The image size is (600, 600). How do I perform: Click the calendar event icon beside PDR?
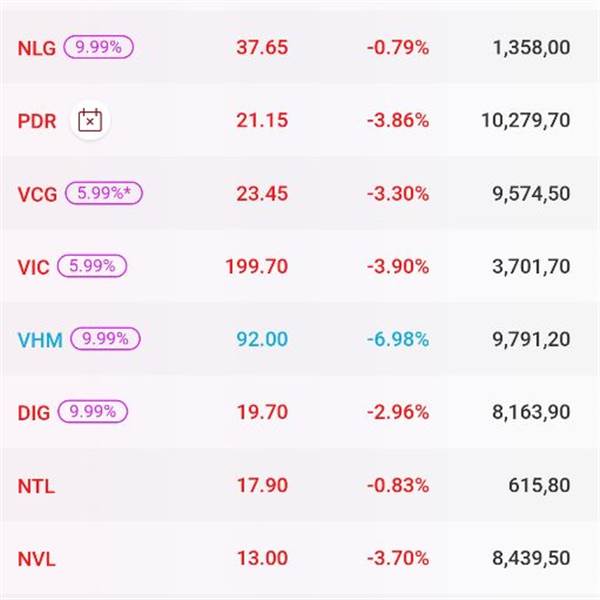(91, 121)
